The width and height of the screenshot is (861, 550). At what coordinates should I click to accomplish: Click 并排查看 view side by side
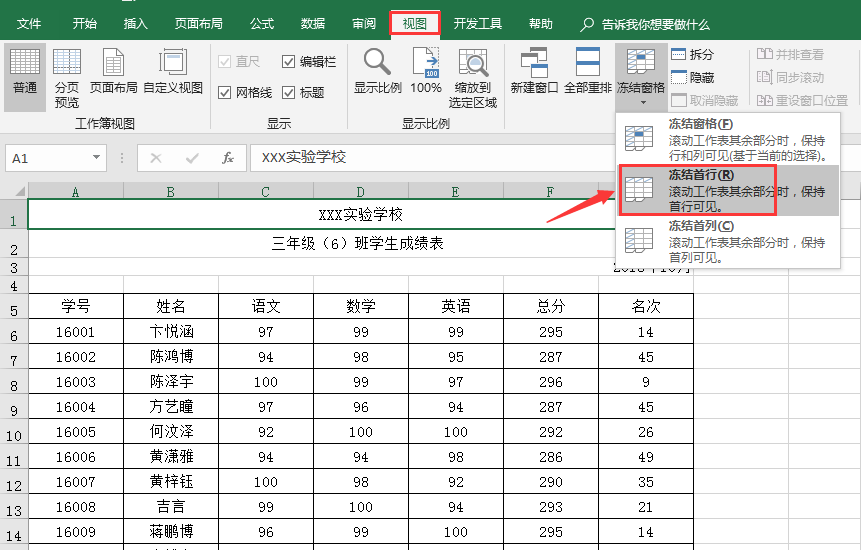(x=790, y=54)
